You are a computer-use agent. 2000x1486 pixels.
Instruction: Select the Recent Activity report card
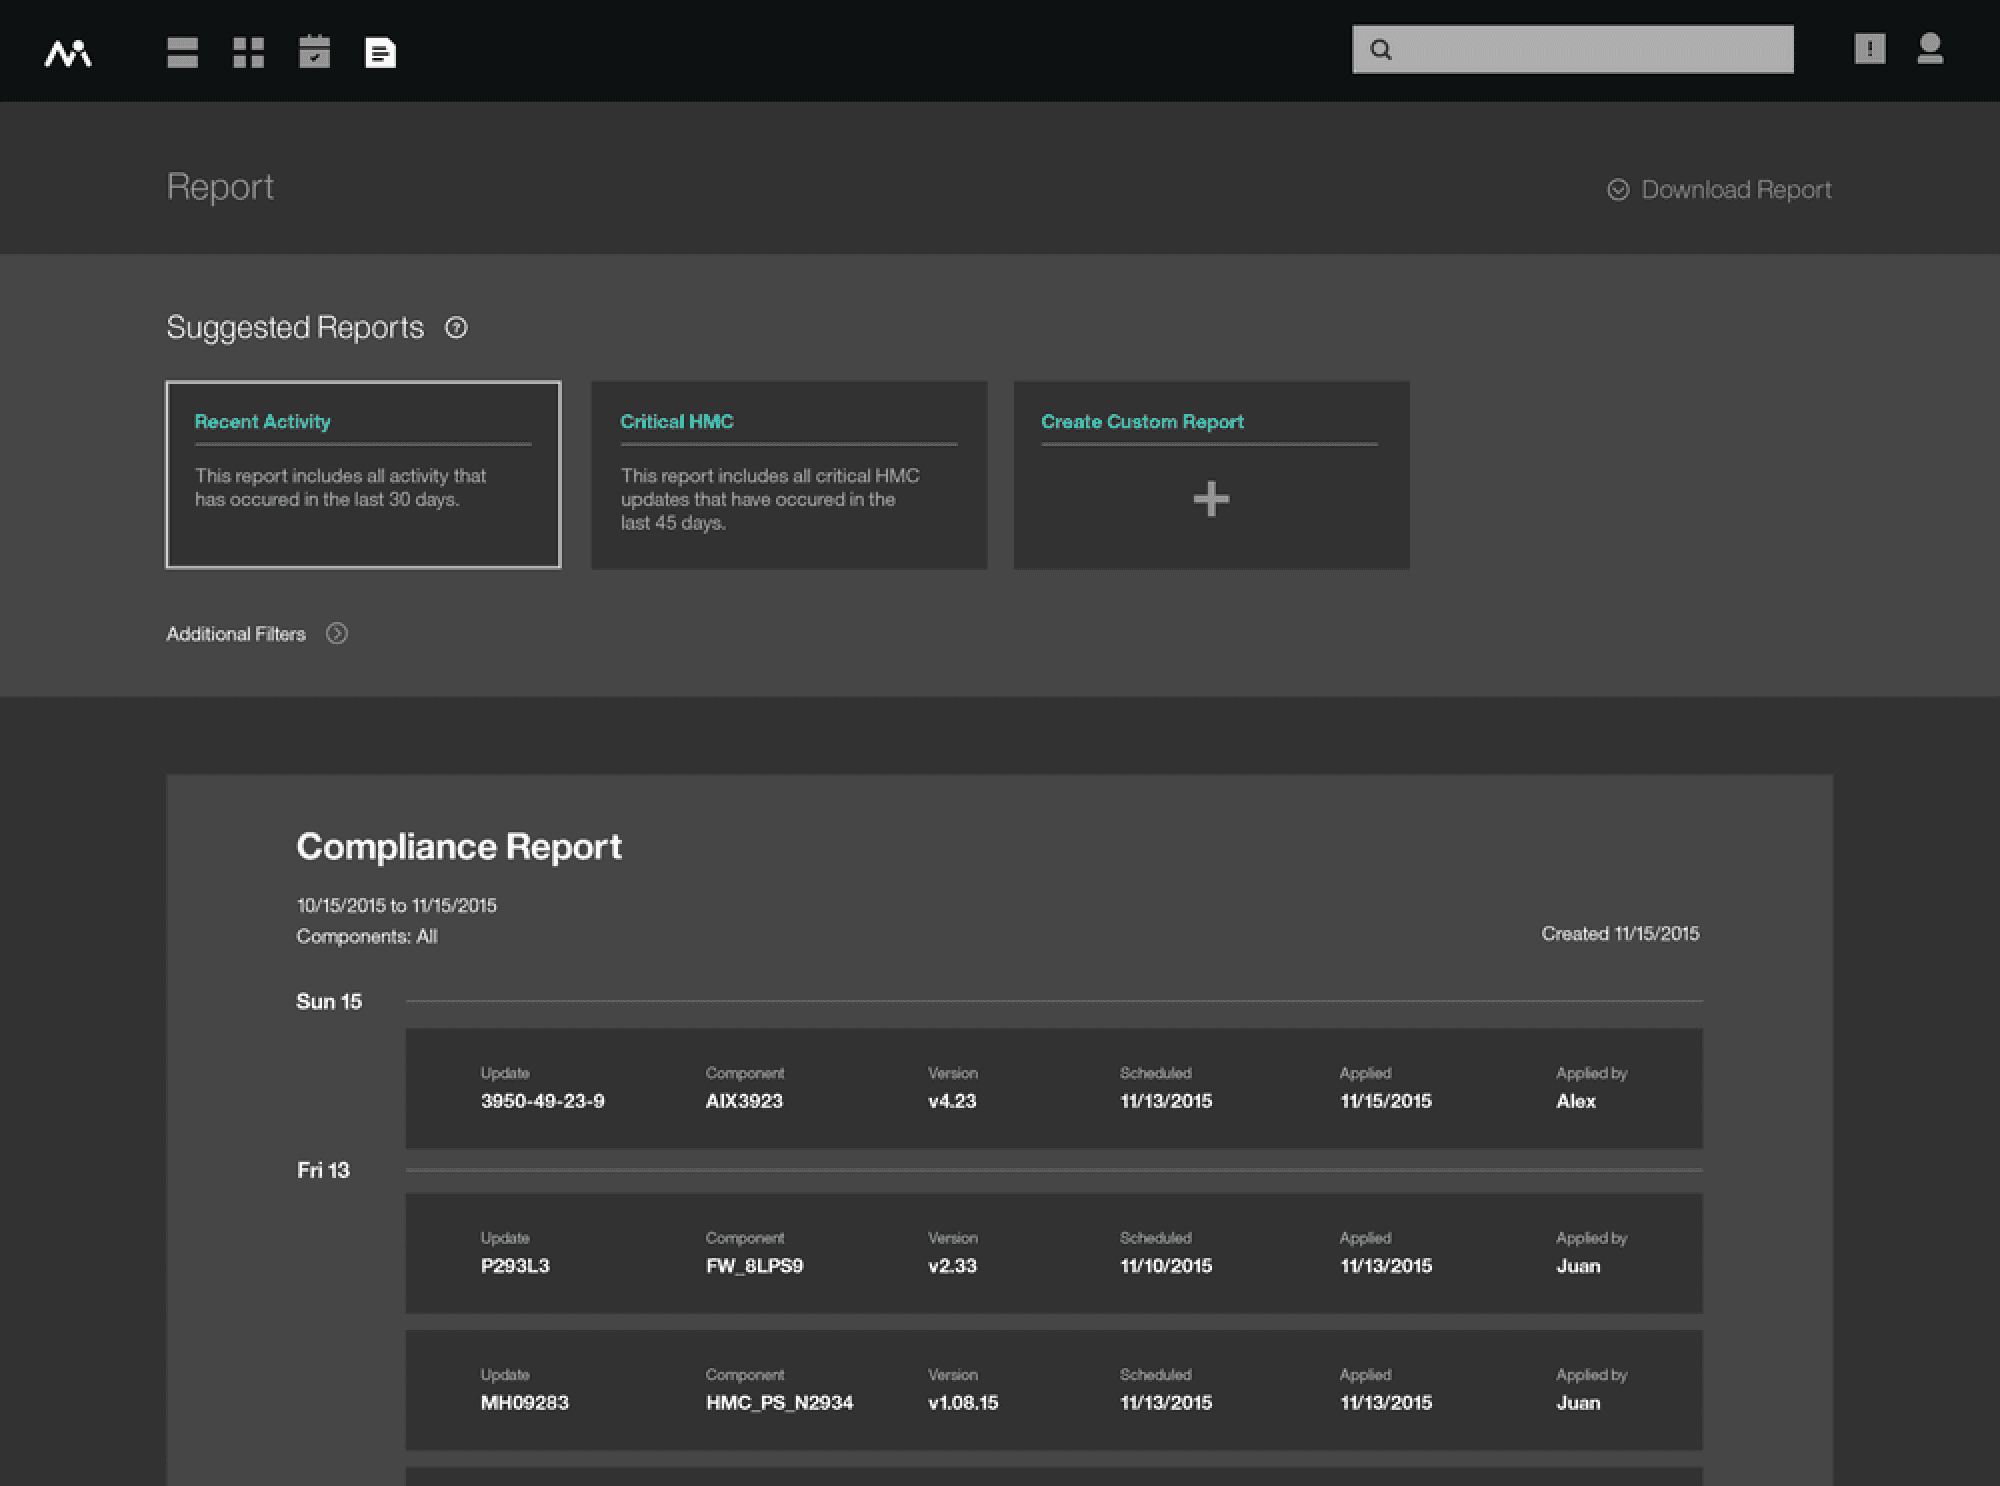[363, 475]
